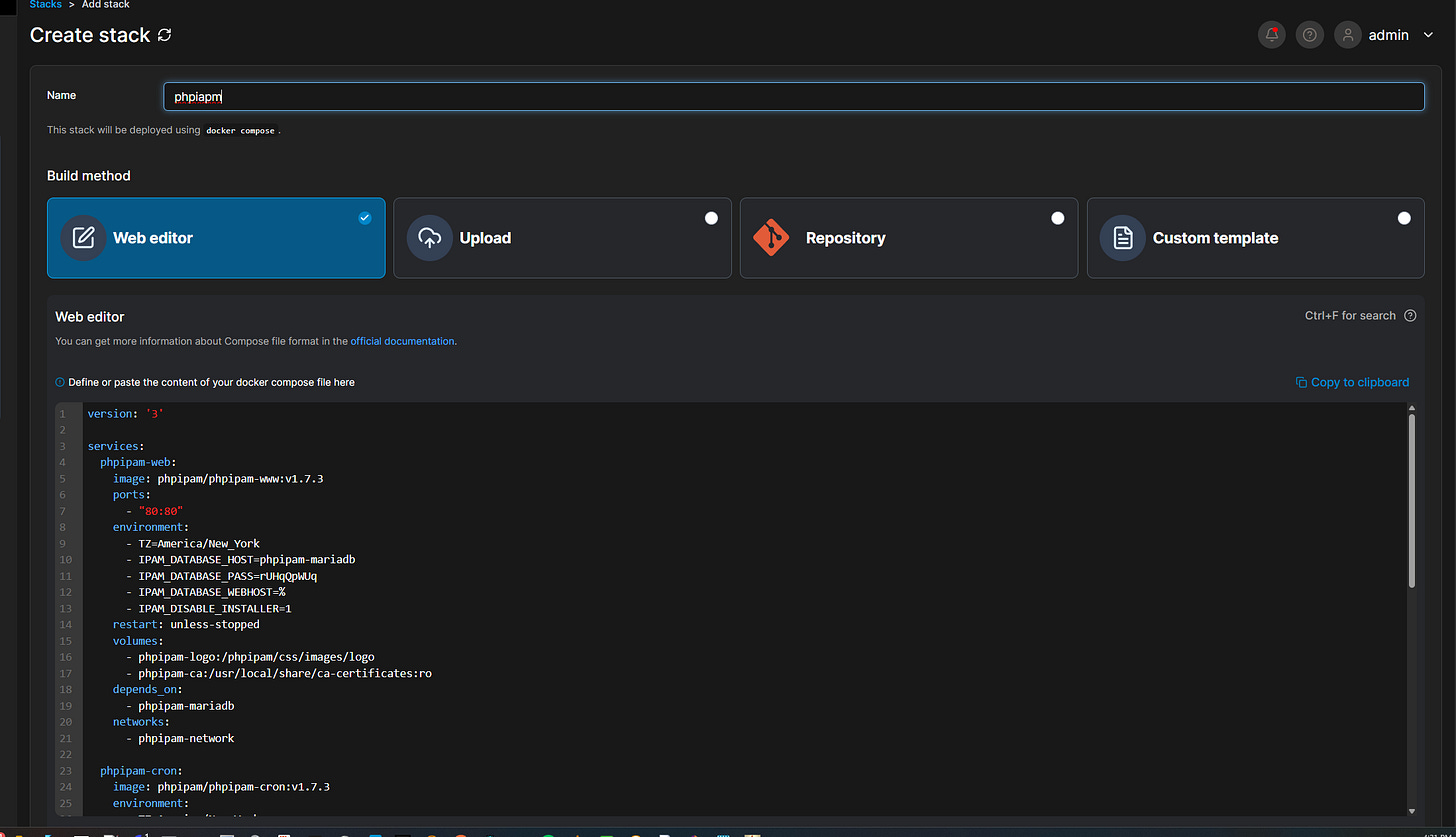Click line number 8 in the gutter

(x=64, y=527)
